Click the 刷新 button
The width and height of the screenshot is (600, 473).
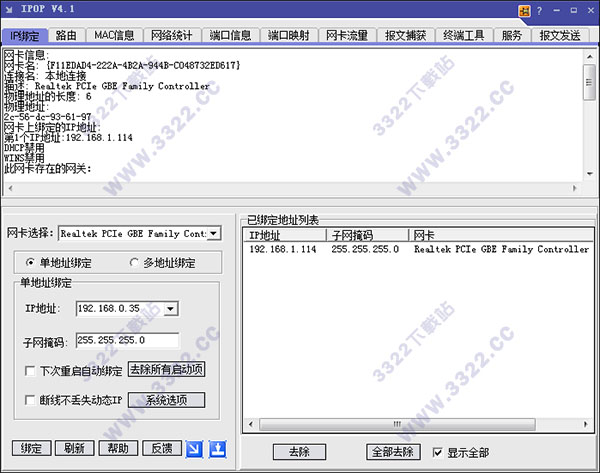pos(75,448)
